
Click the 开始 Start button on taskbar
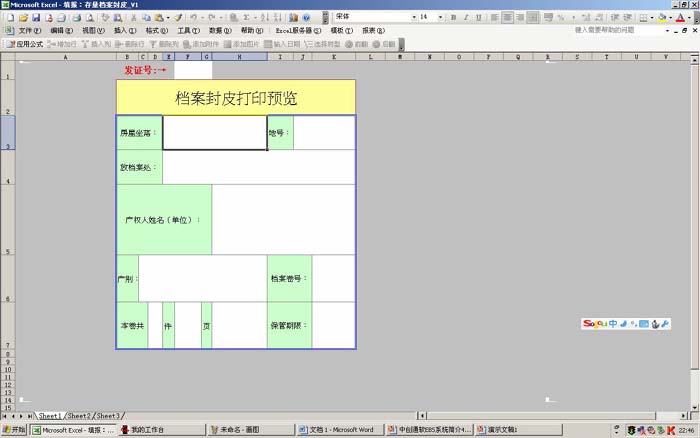(14, 430)
